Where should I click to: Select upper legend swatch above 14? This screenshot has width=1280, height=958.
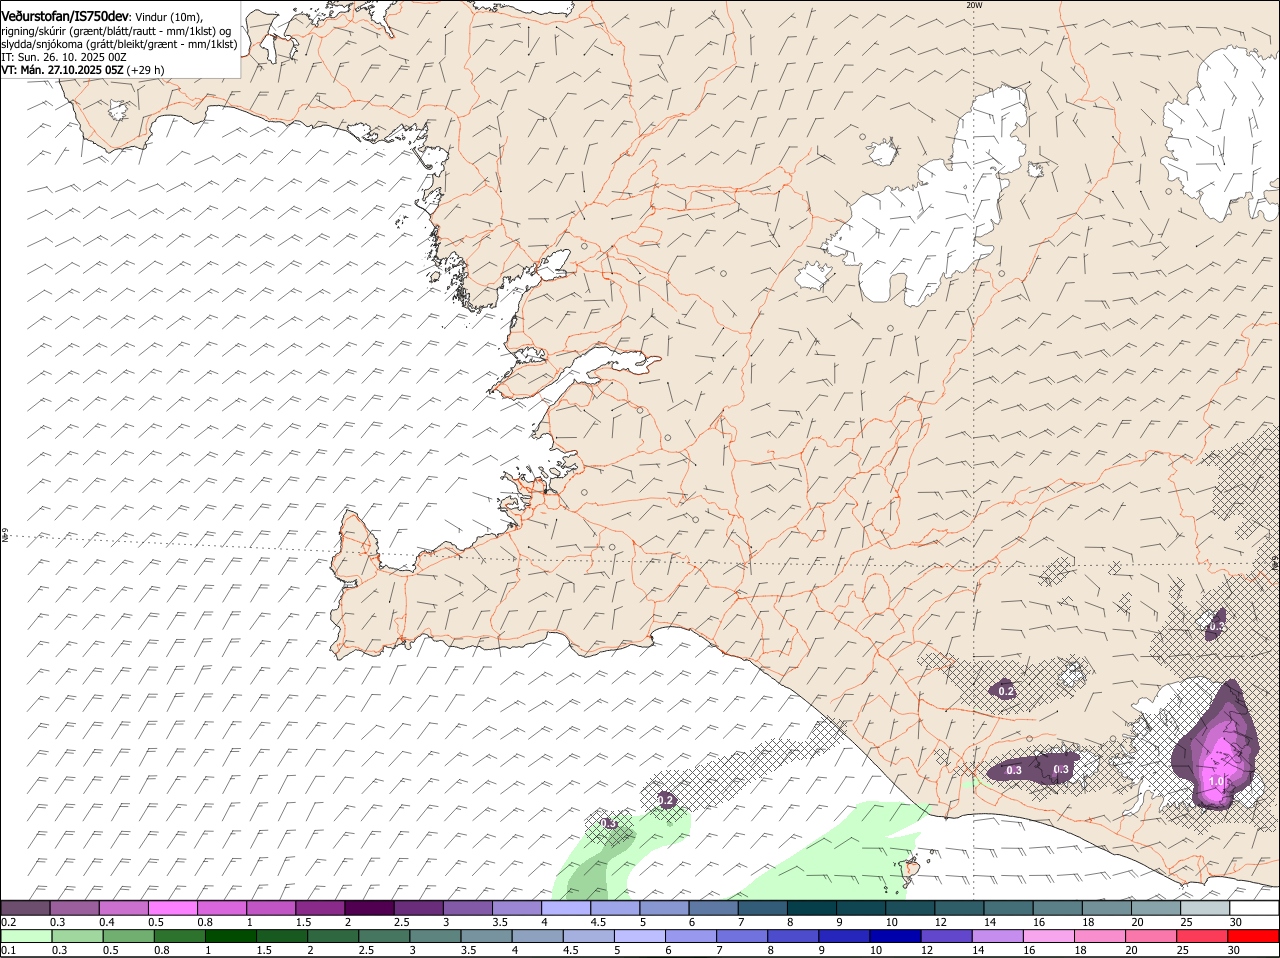(x=1008, y=908)
